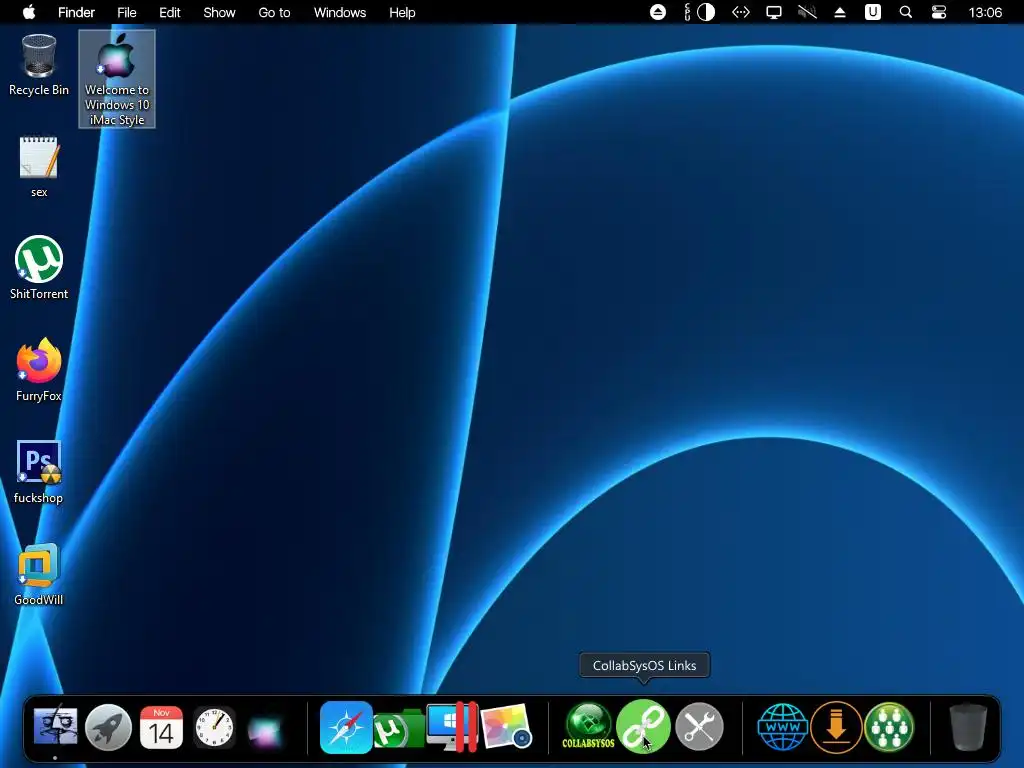
Task: Select the green torrent client desktop icon
Action: tap(39, 268)
